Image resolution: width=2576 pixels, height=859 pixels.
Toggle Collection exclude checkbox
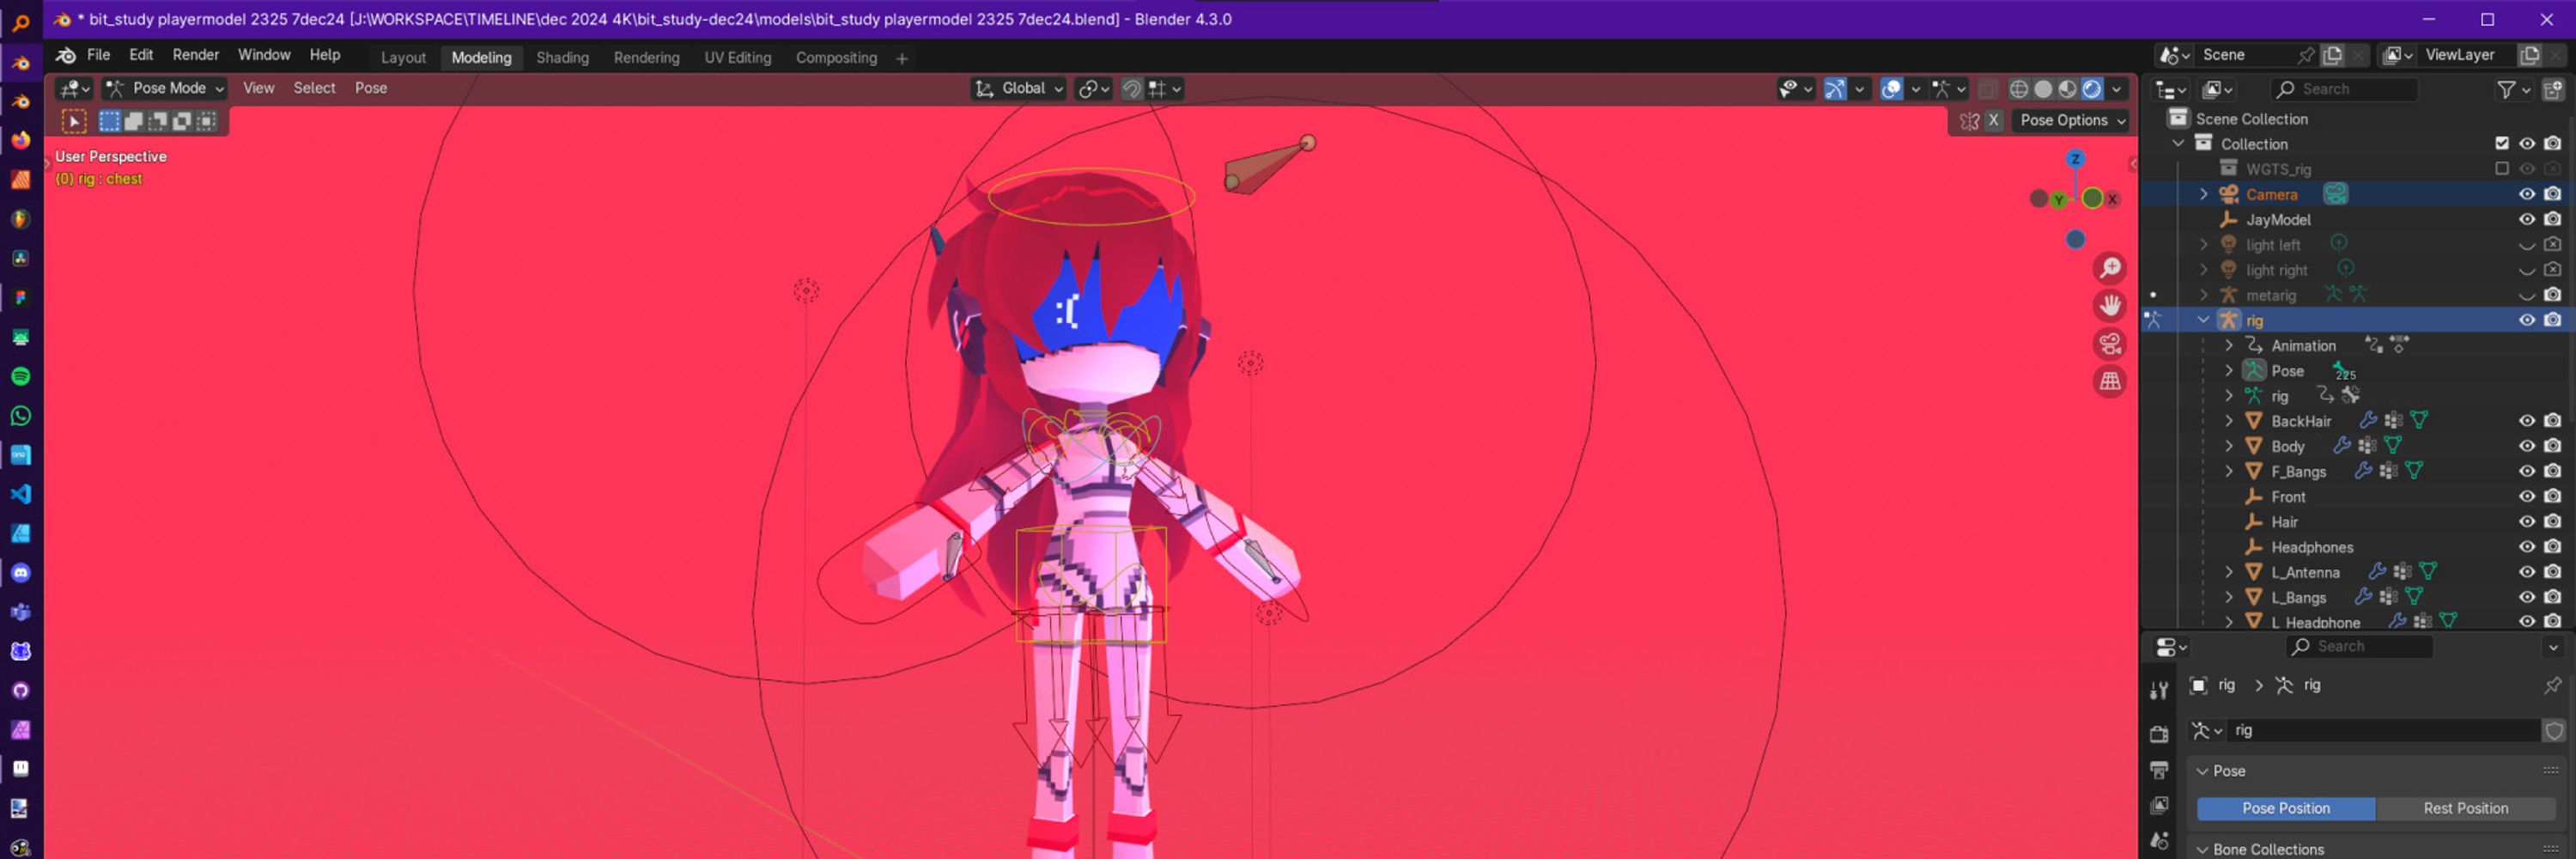click(x=2502, y=143)
